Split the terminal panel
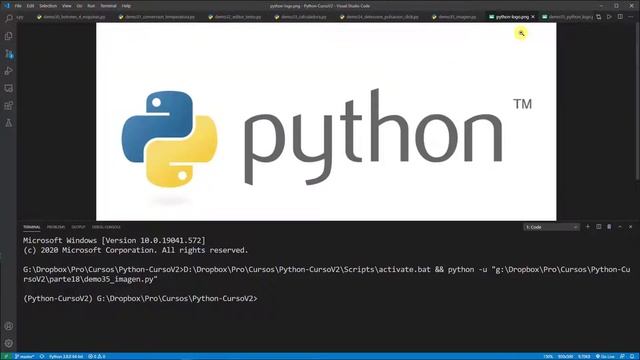Image resolution: width=640 pixels, height=360 pixels. pyautogui.click(x=598, y=227)
